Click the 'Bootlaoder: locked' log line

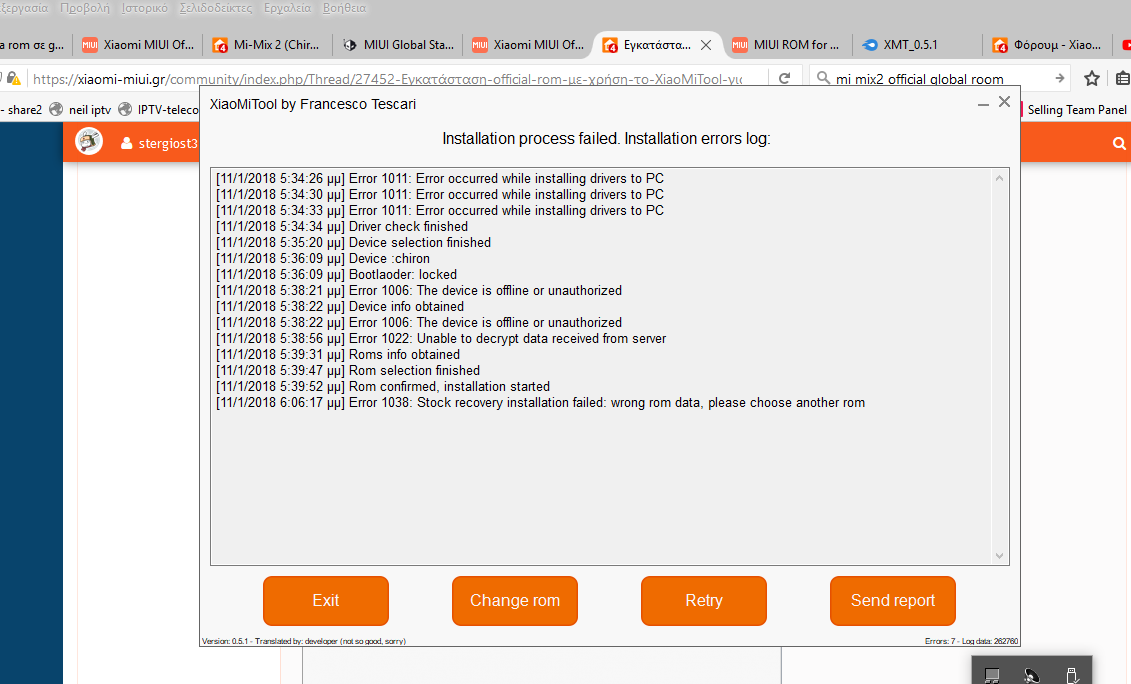(336, 274)
